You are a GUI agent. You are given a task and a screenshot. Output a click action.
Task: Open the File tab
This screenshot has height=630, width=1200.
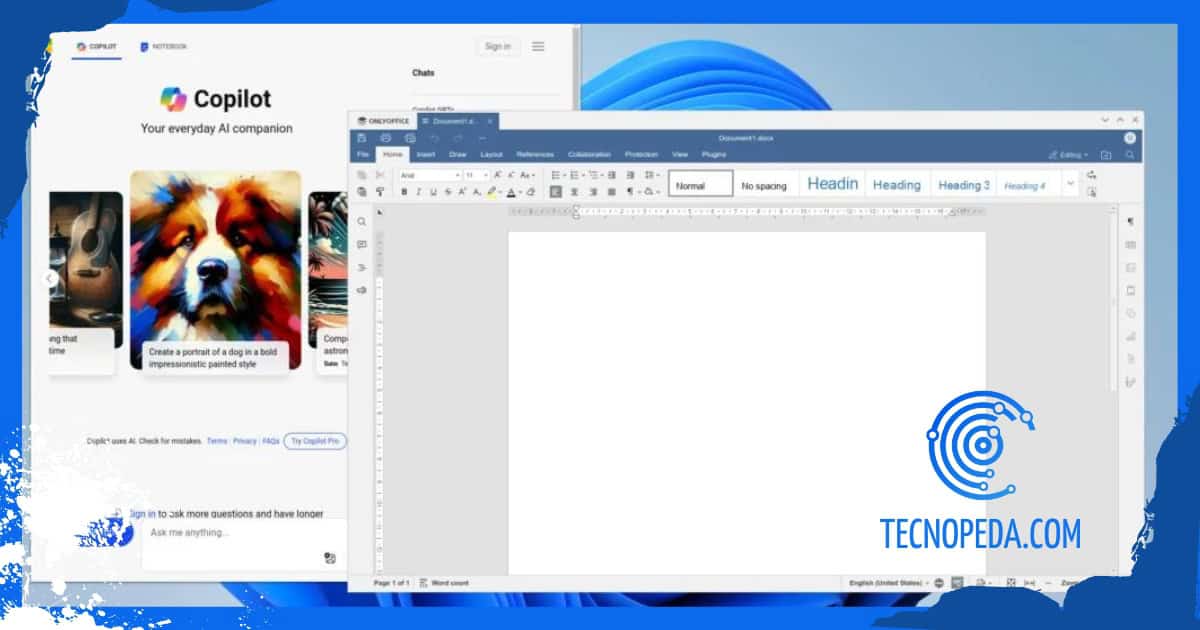click(x=363, y=155)
